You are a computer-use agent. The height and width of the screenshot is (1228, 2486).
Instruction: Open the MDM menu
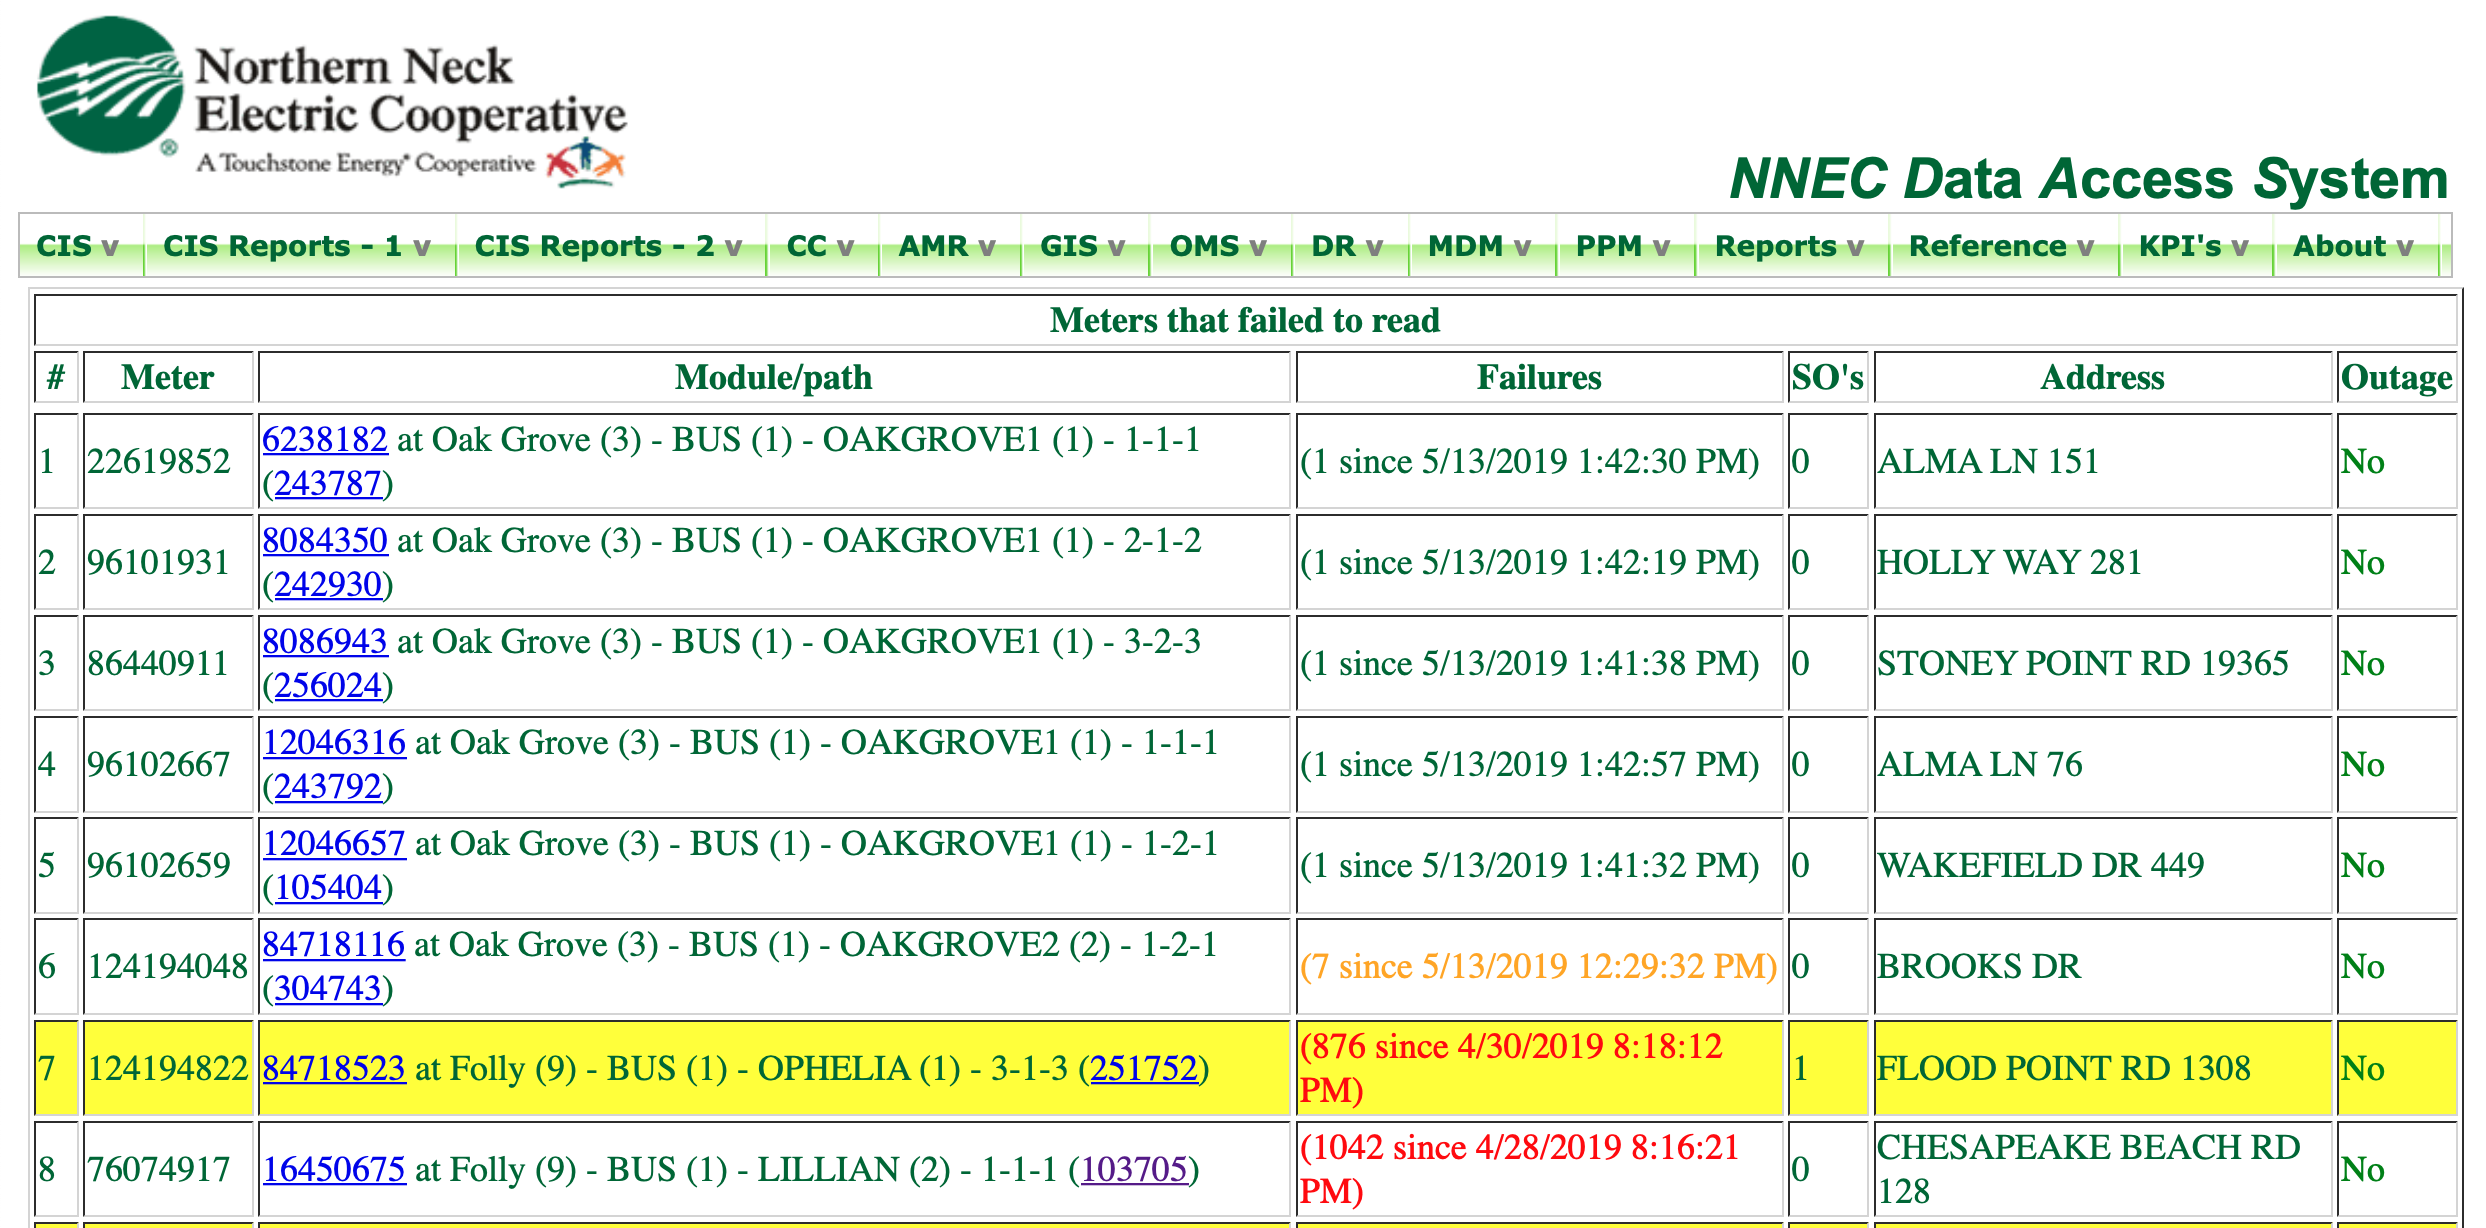coord(1479,246)
